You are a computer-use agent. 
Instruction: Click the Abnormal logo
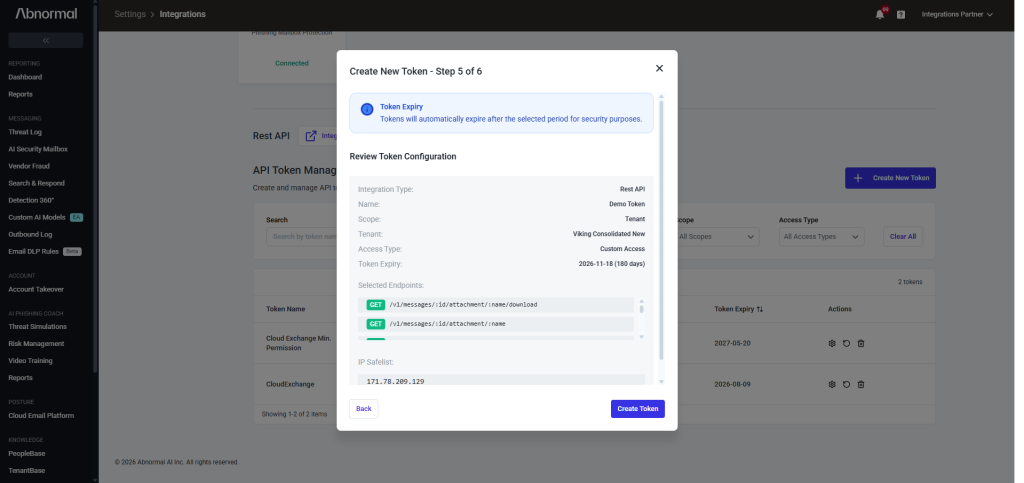coord(46,14)
